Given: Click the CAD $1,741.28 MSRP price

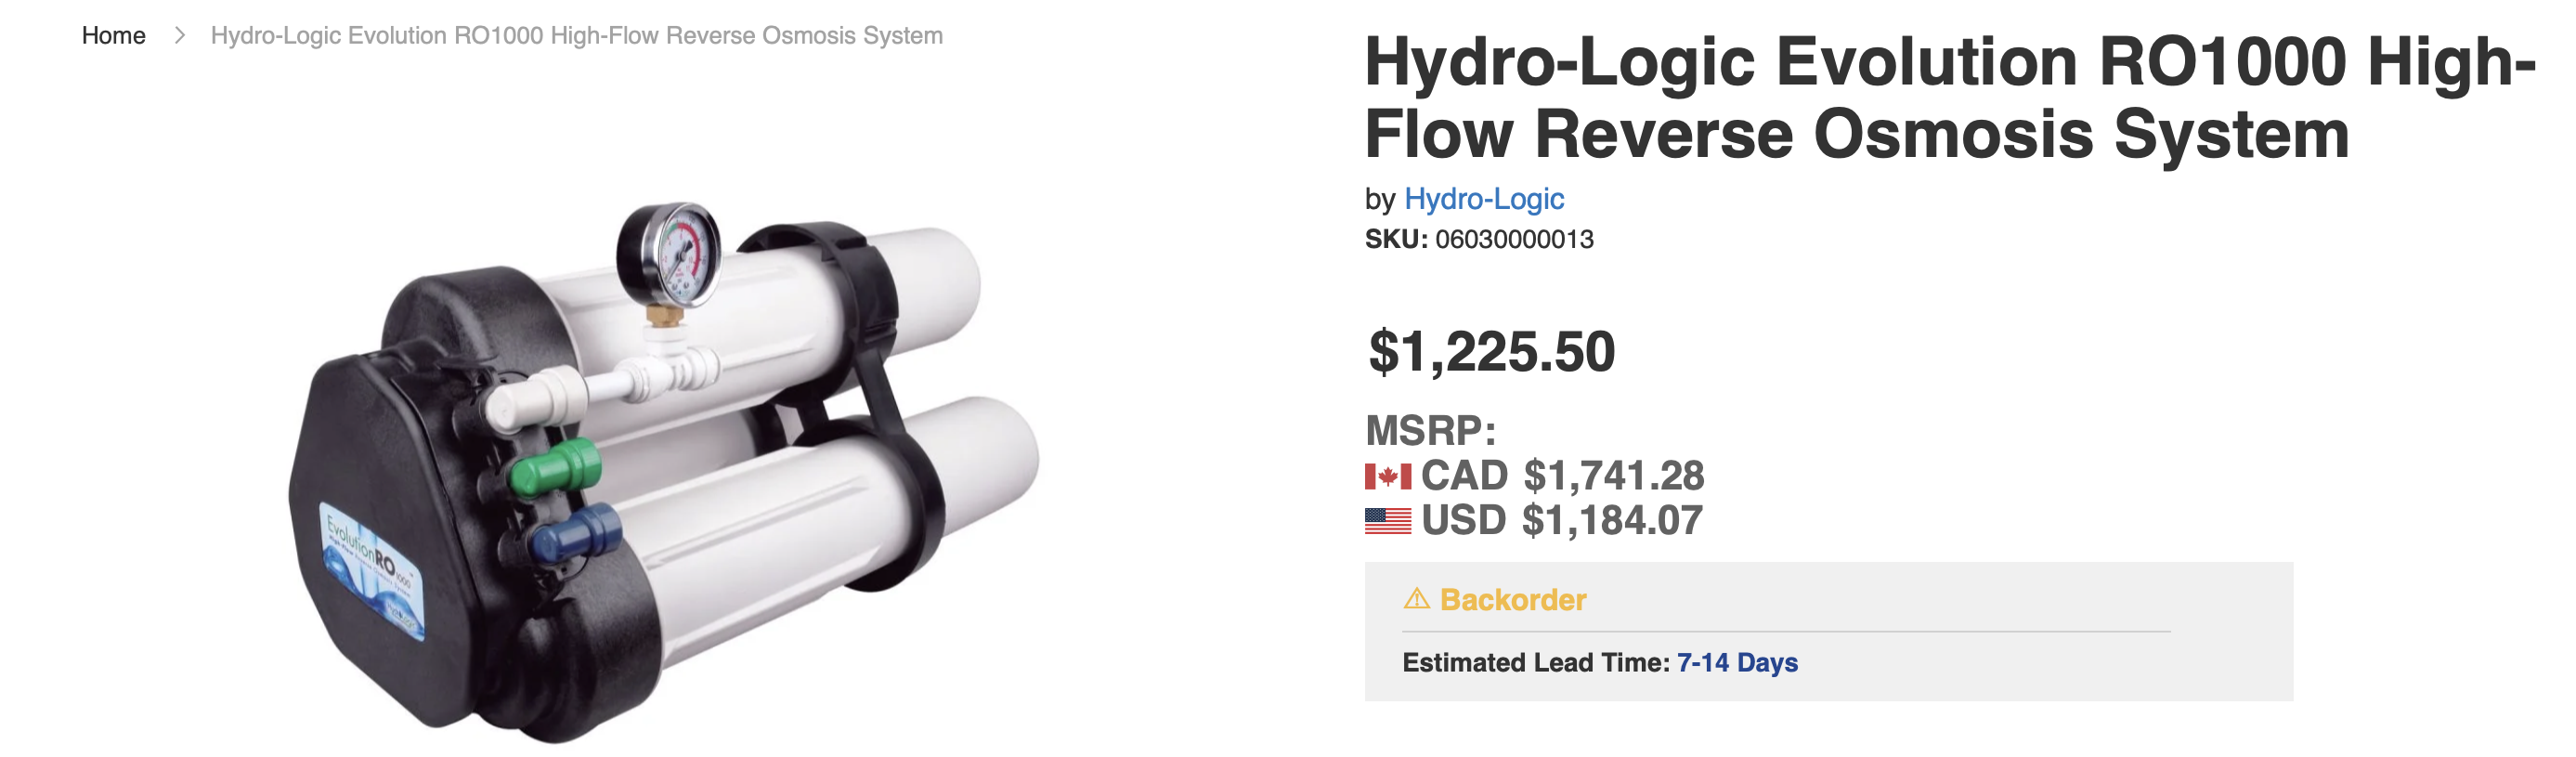Looking at the screenshot, I should (1562, 476).
